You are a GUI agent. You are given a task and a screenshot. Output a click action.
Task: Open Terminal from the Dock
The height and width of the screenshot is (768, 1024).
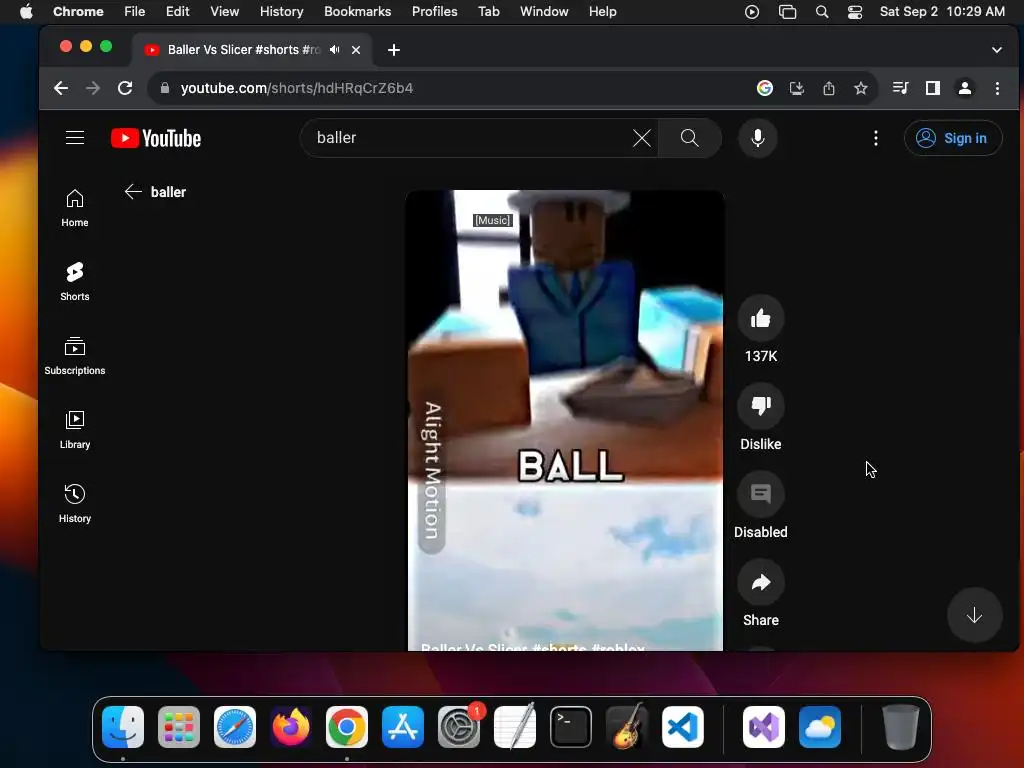[571, 726]
